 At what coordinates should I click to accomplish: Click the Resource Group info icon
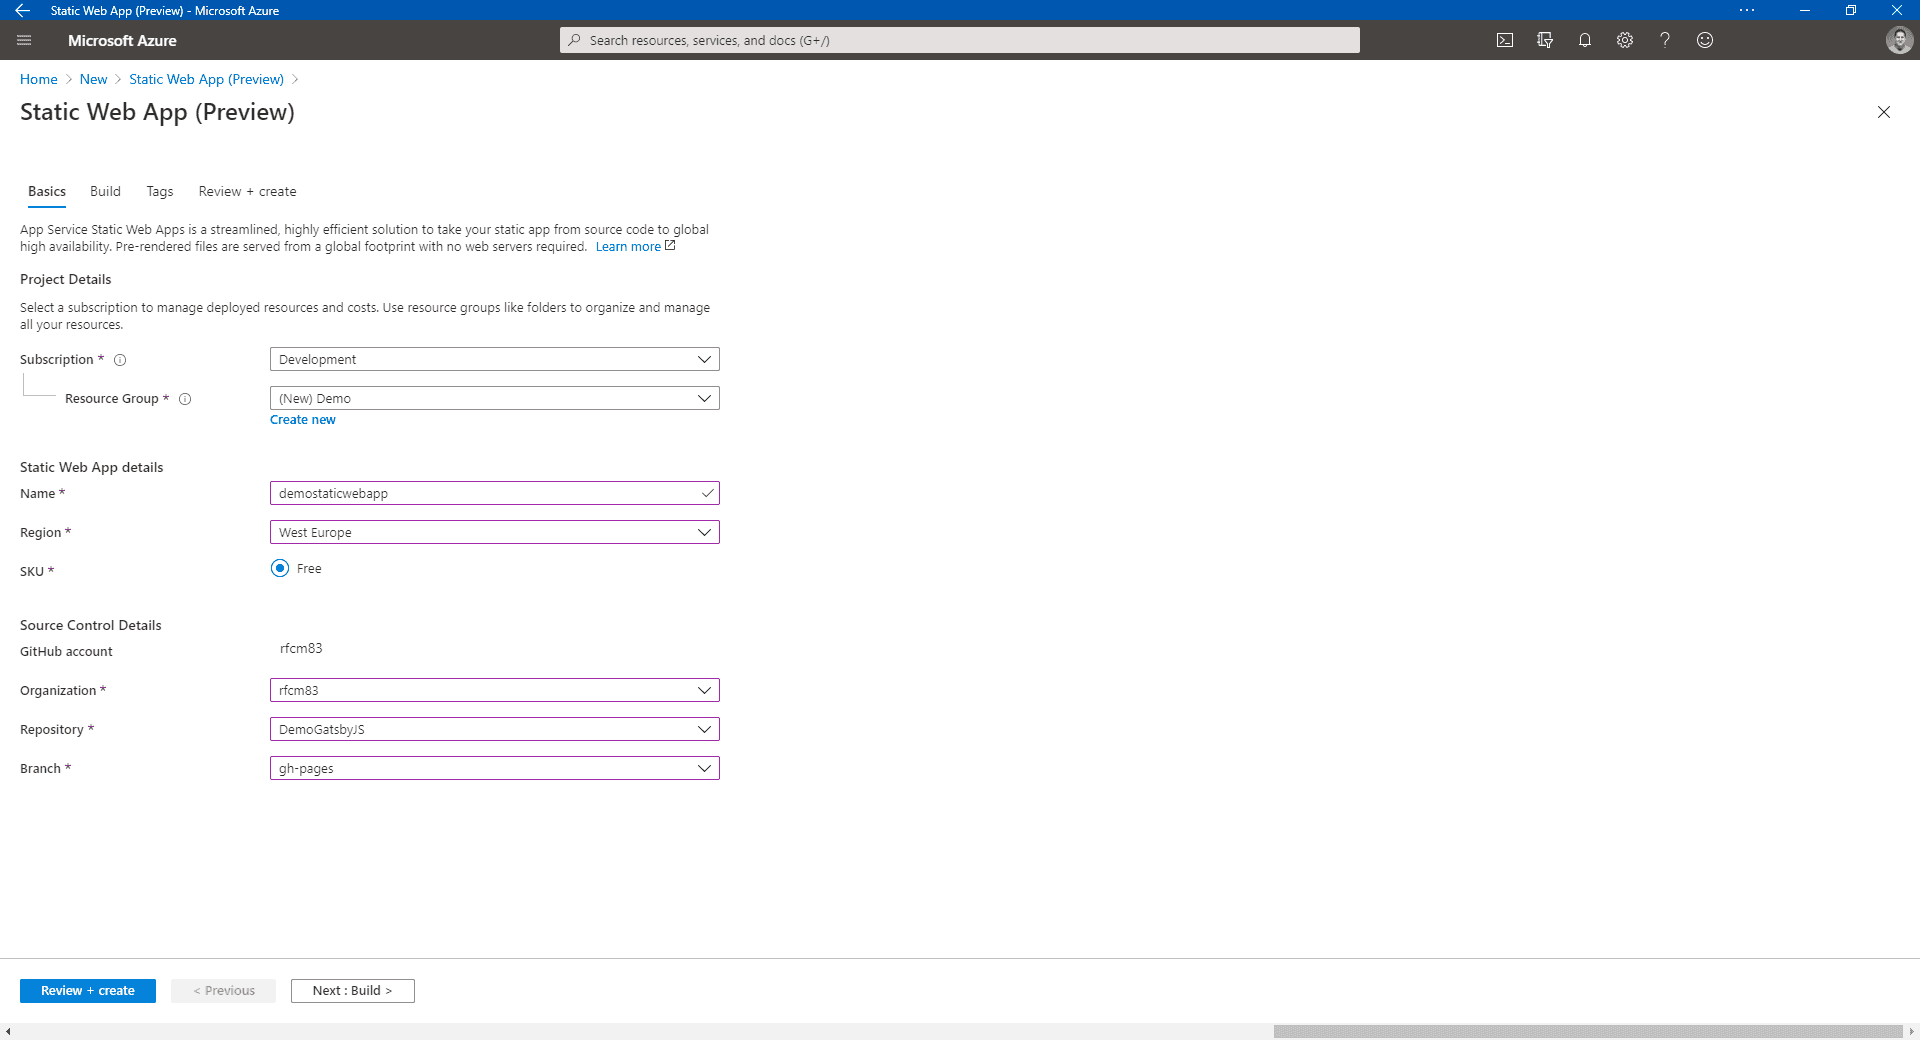[x=185, y=399]
